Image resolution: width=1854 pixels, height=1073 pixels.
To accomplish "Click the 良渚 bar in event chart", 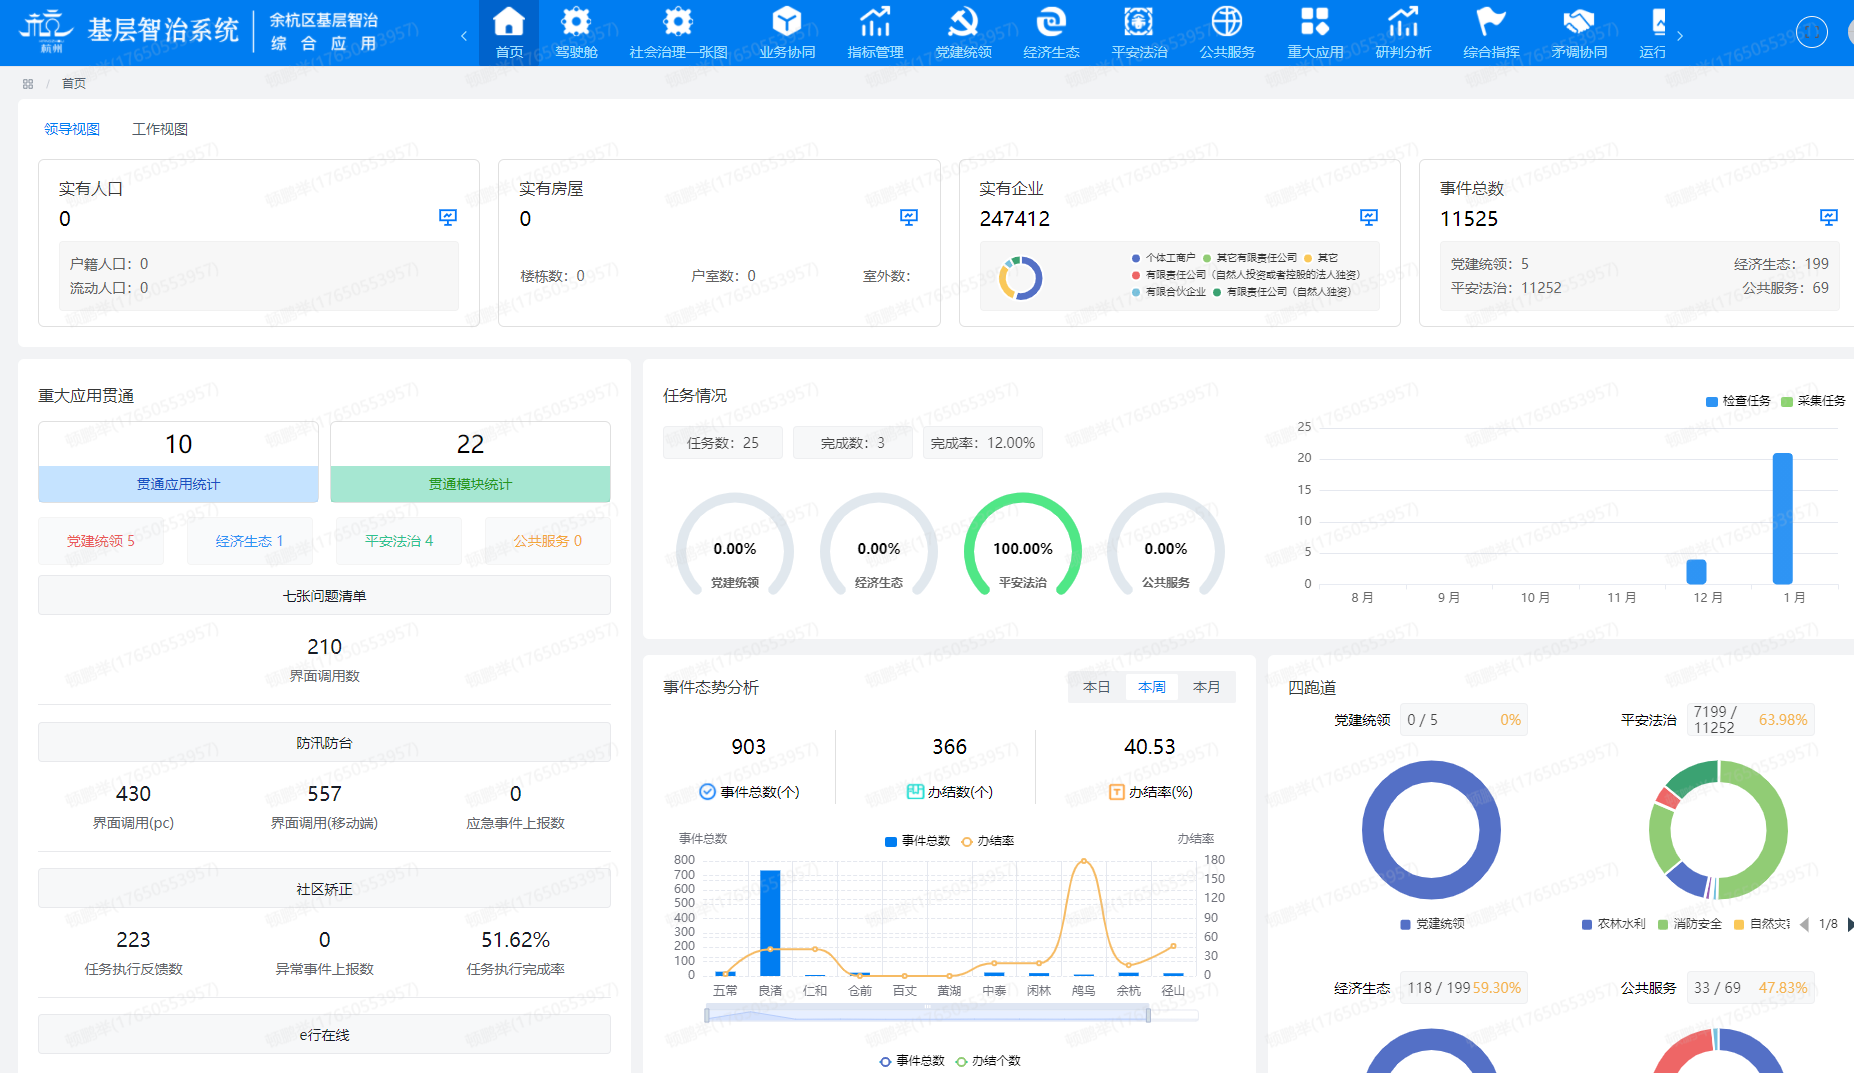I will click(x=770, y=923).
